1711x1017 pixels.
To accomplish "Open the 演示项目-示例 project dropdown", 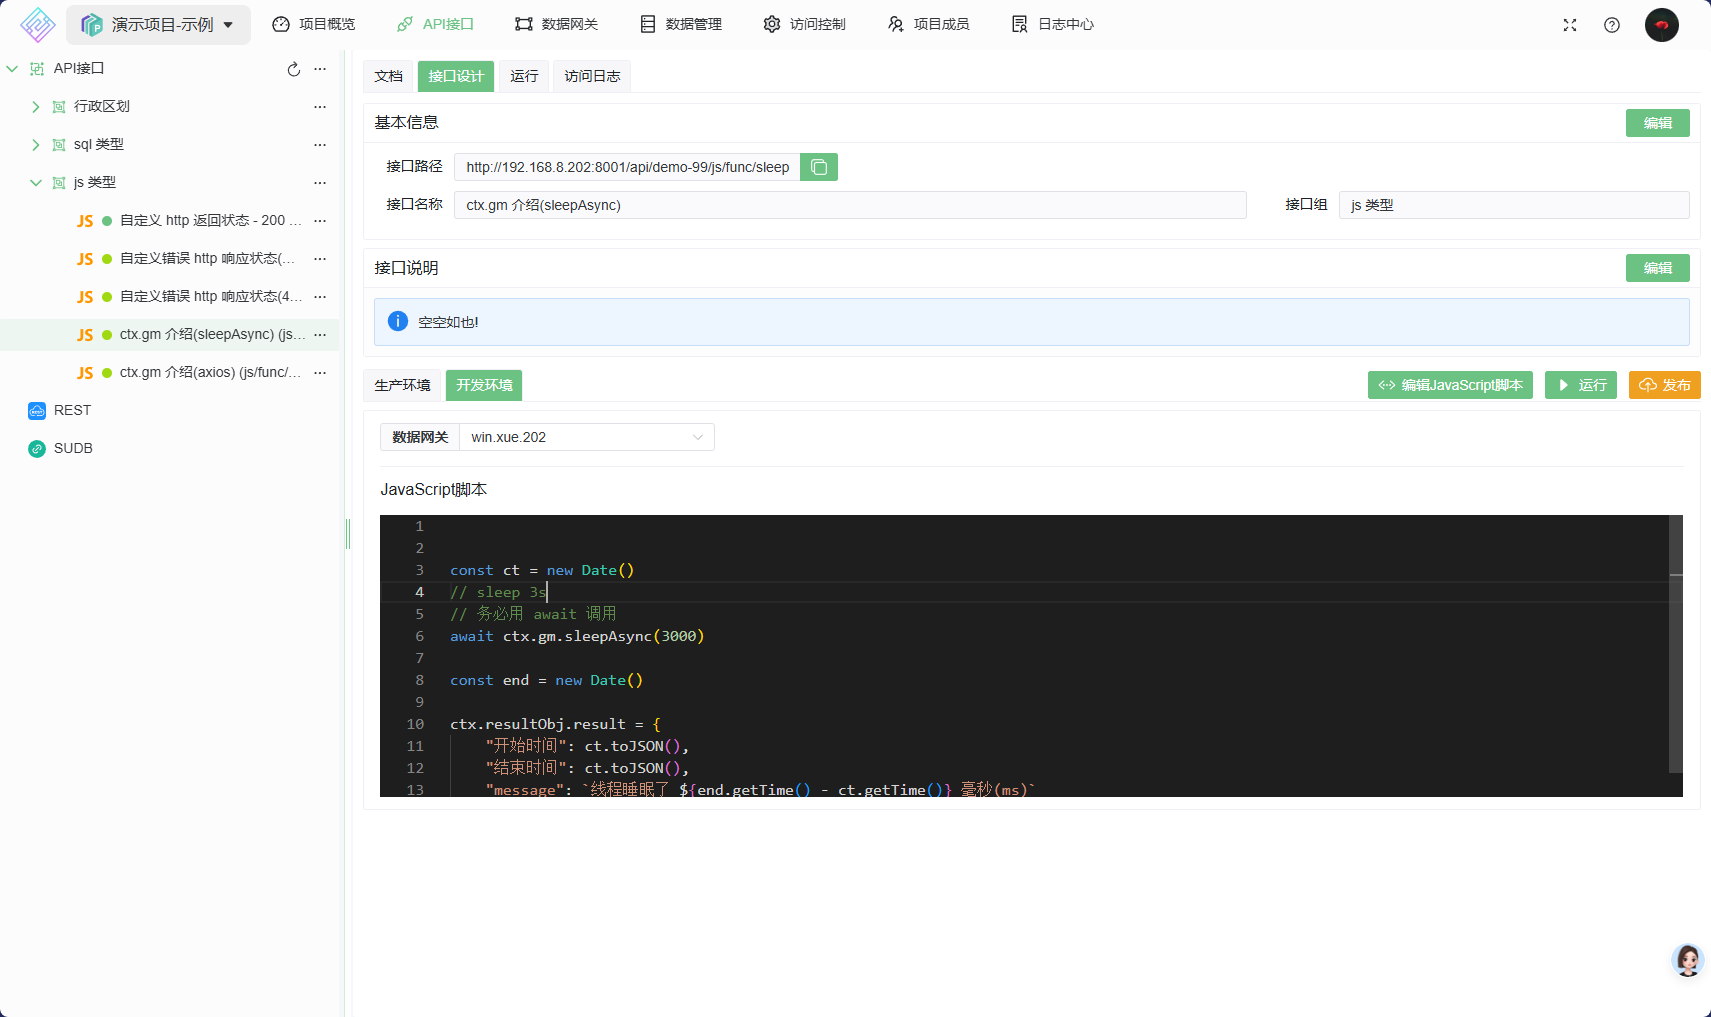I will pos(158,25).
